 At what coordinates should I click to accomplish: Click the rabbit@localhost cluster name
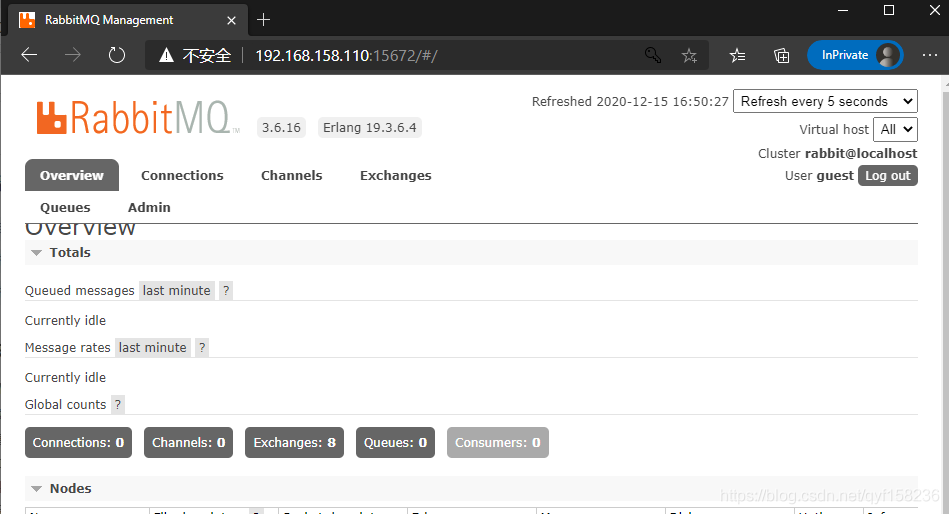pos(861,153)
